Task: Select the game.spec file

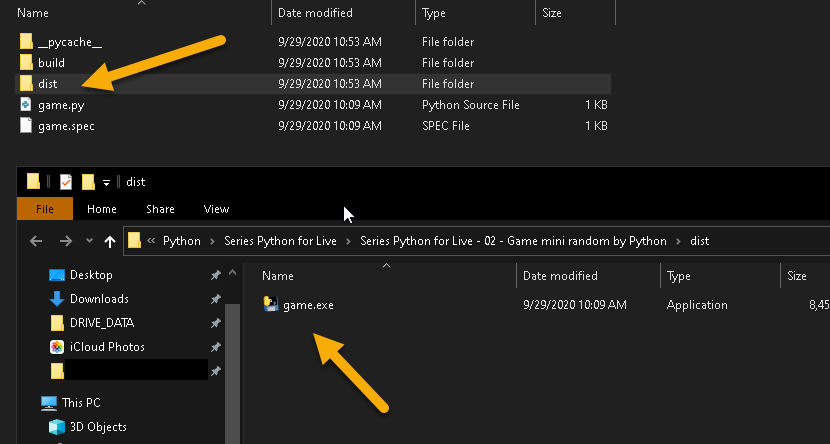Action: coord(66,126)
